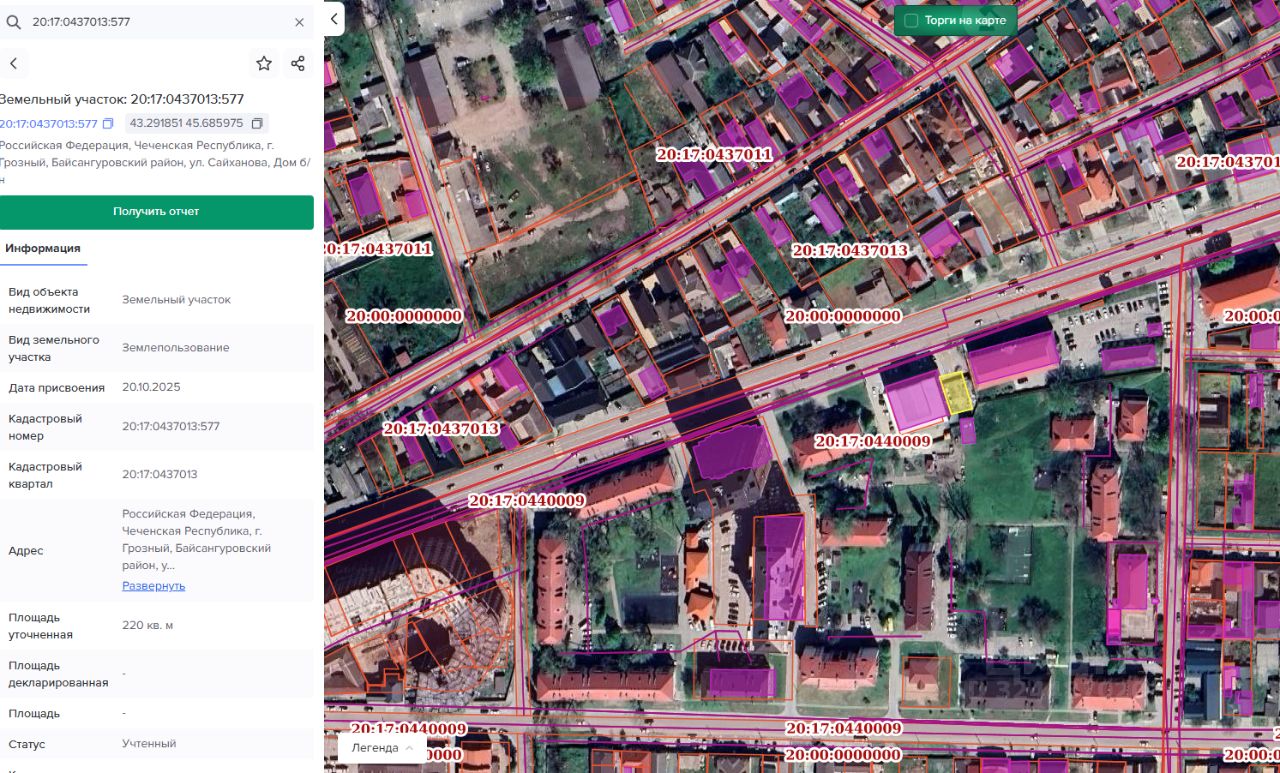Viewport: 1280px width, 773px height.
Task: Select the yellow highlighted parcel on map
Action: coord(957,393)
